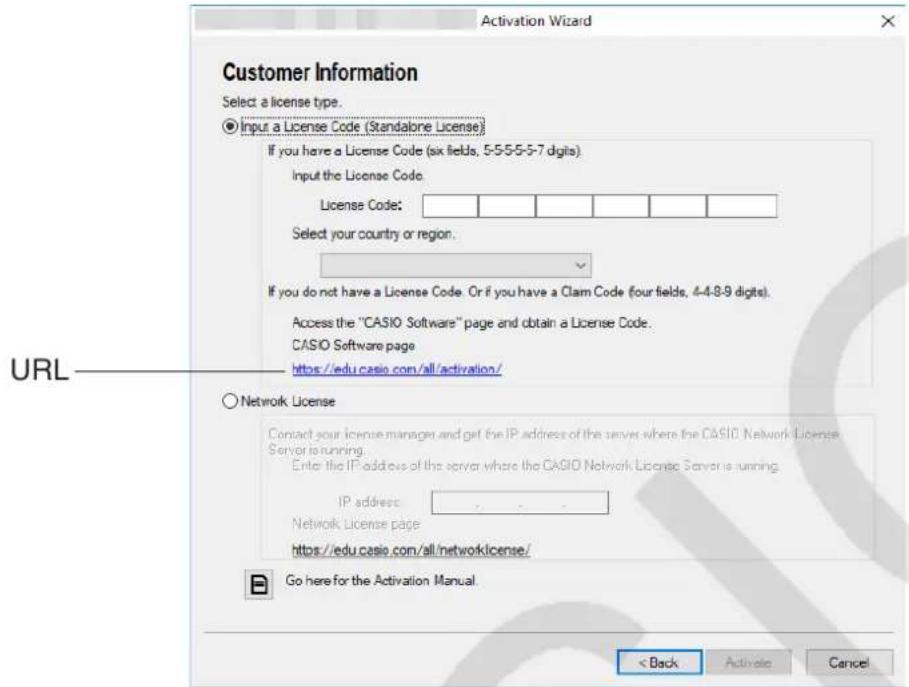Open the networklicense page link

coord(411,550)
